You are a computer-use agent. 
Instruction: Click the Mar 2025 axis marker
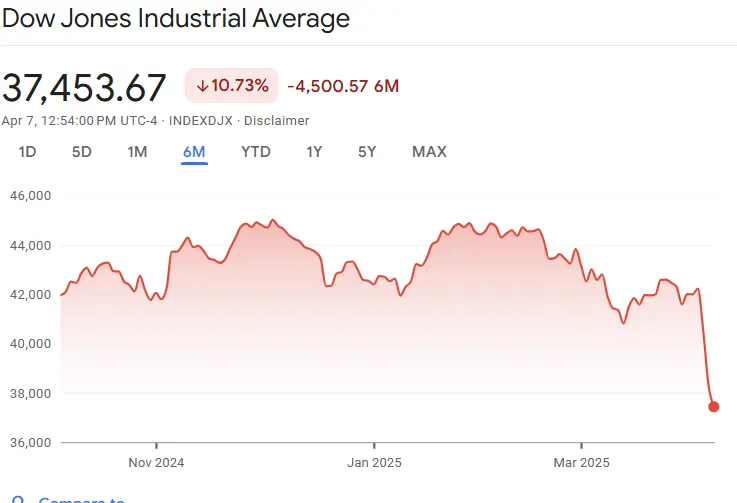coord(581,463)
